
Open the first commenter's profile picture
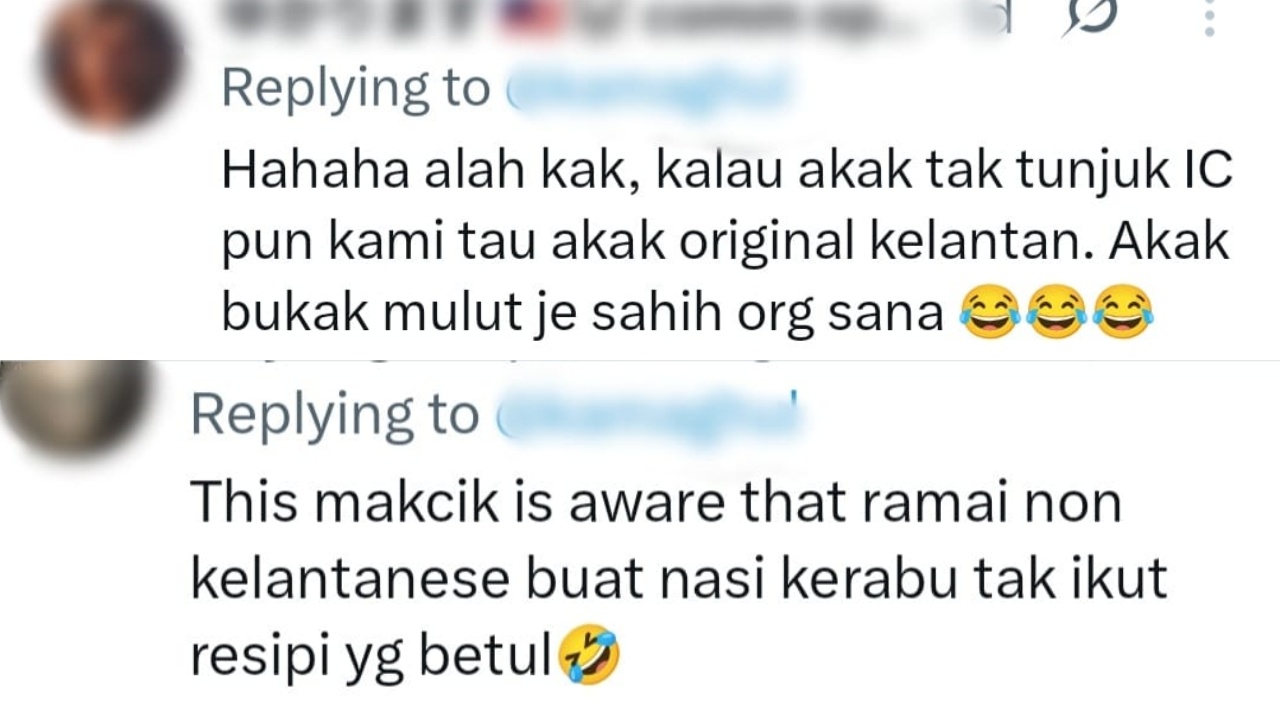coord(111,62)
